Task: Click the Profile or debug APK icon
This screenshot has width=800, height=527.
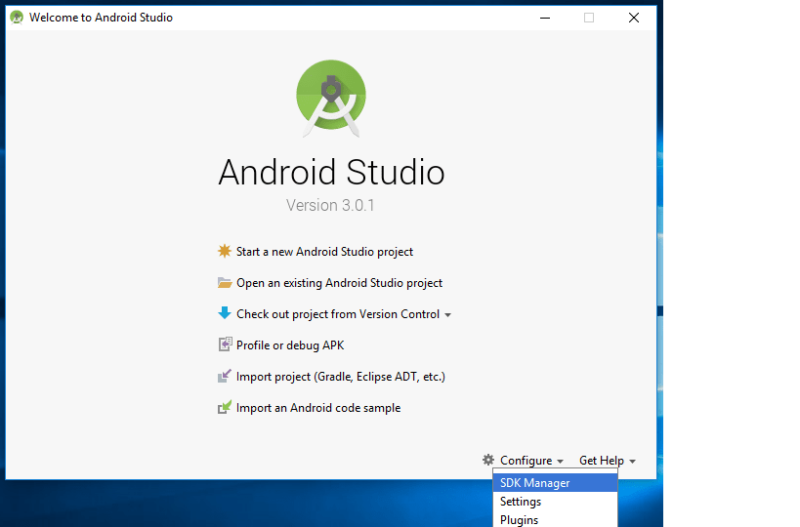Action: (224, 345)
